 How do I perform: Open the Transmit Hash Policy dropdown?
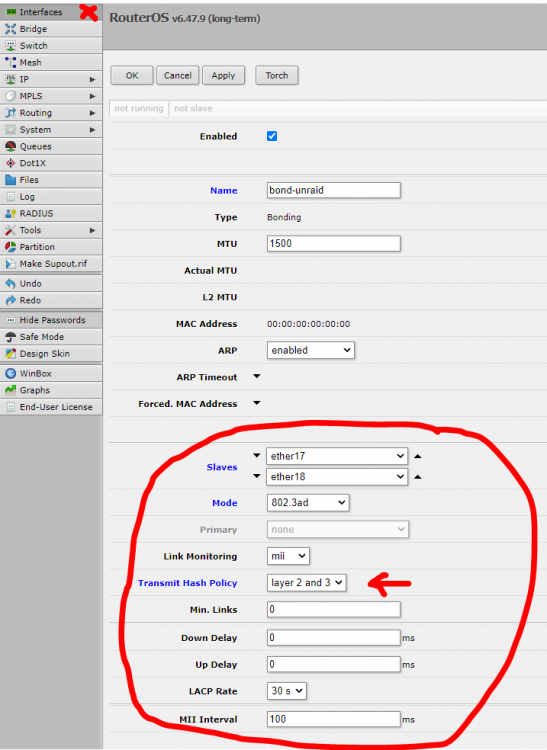[306, 583]
